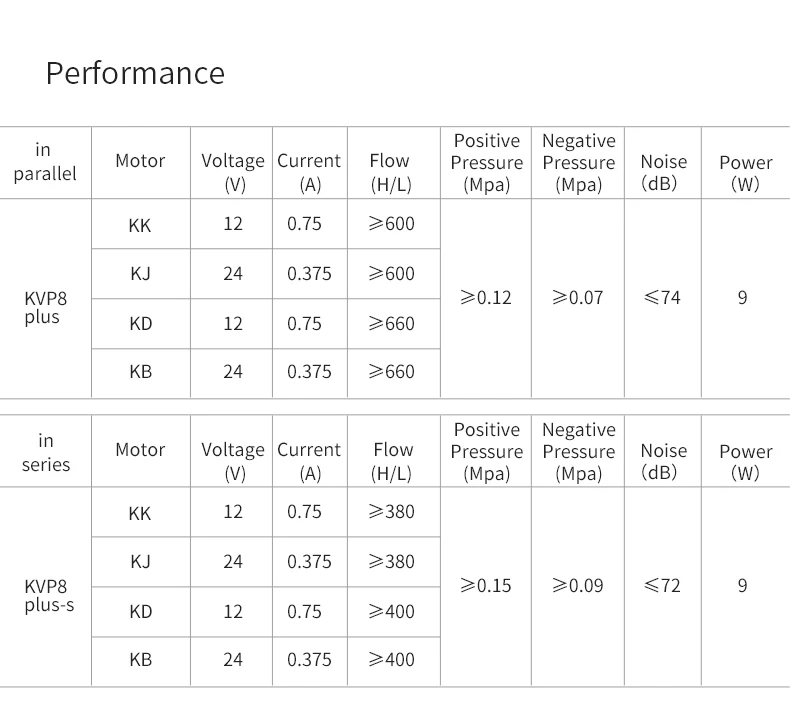
Task: Click the ≤74 noise value
Action: pyautogui.click(x=662, y=297)
